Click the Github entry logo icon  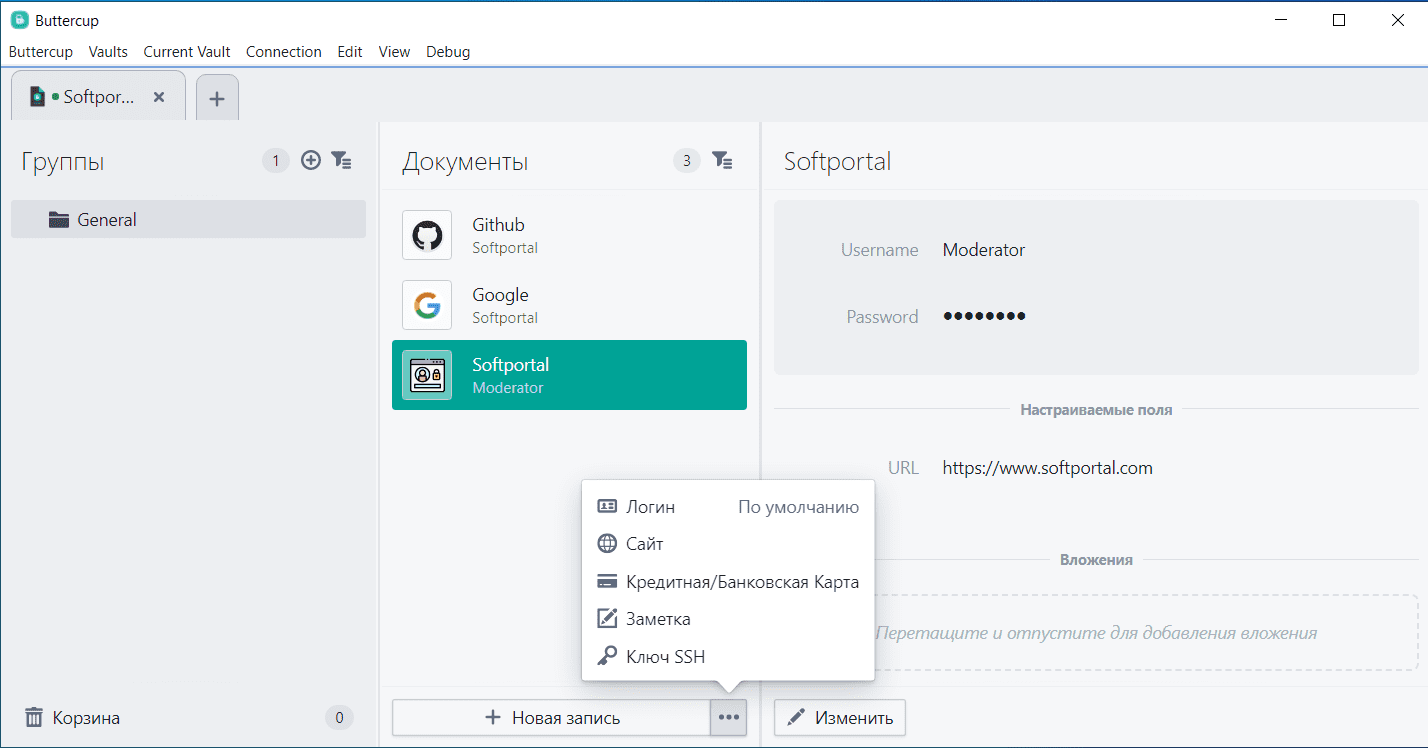click(x=427, y=235)
